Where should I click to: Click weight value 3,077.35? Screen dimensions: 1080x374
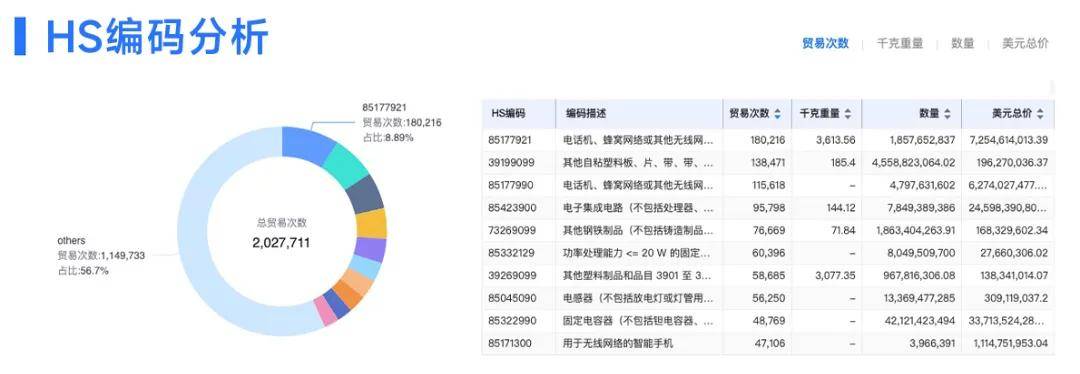pyautogui.click(x=835, y=276)
